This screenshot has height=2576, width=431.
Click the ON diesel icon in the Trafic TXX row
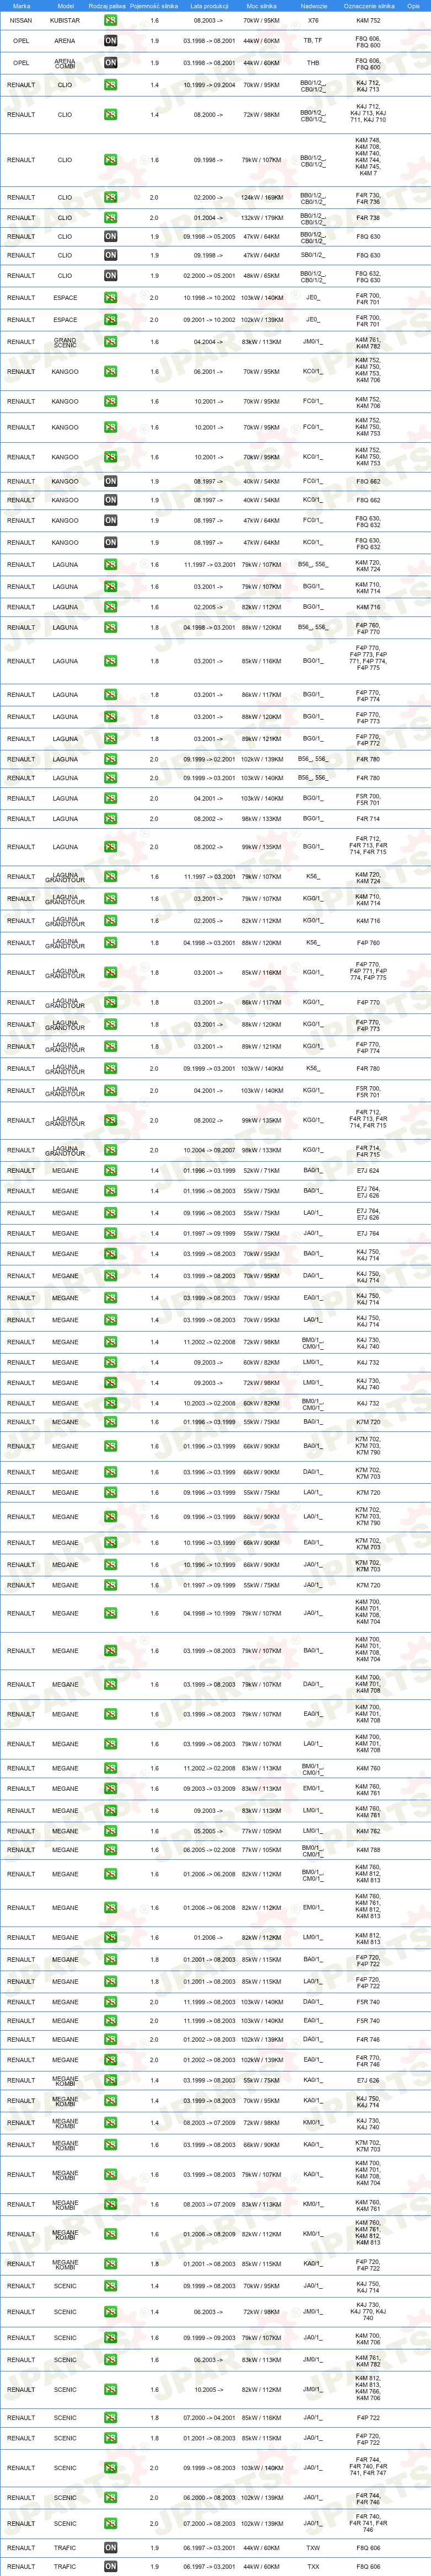[x=110, y=2566]
